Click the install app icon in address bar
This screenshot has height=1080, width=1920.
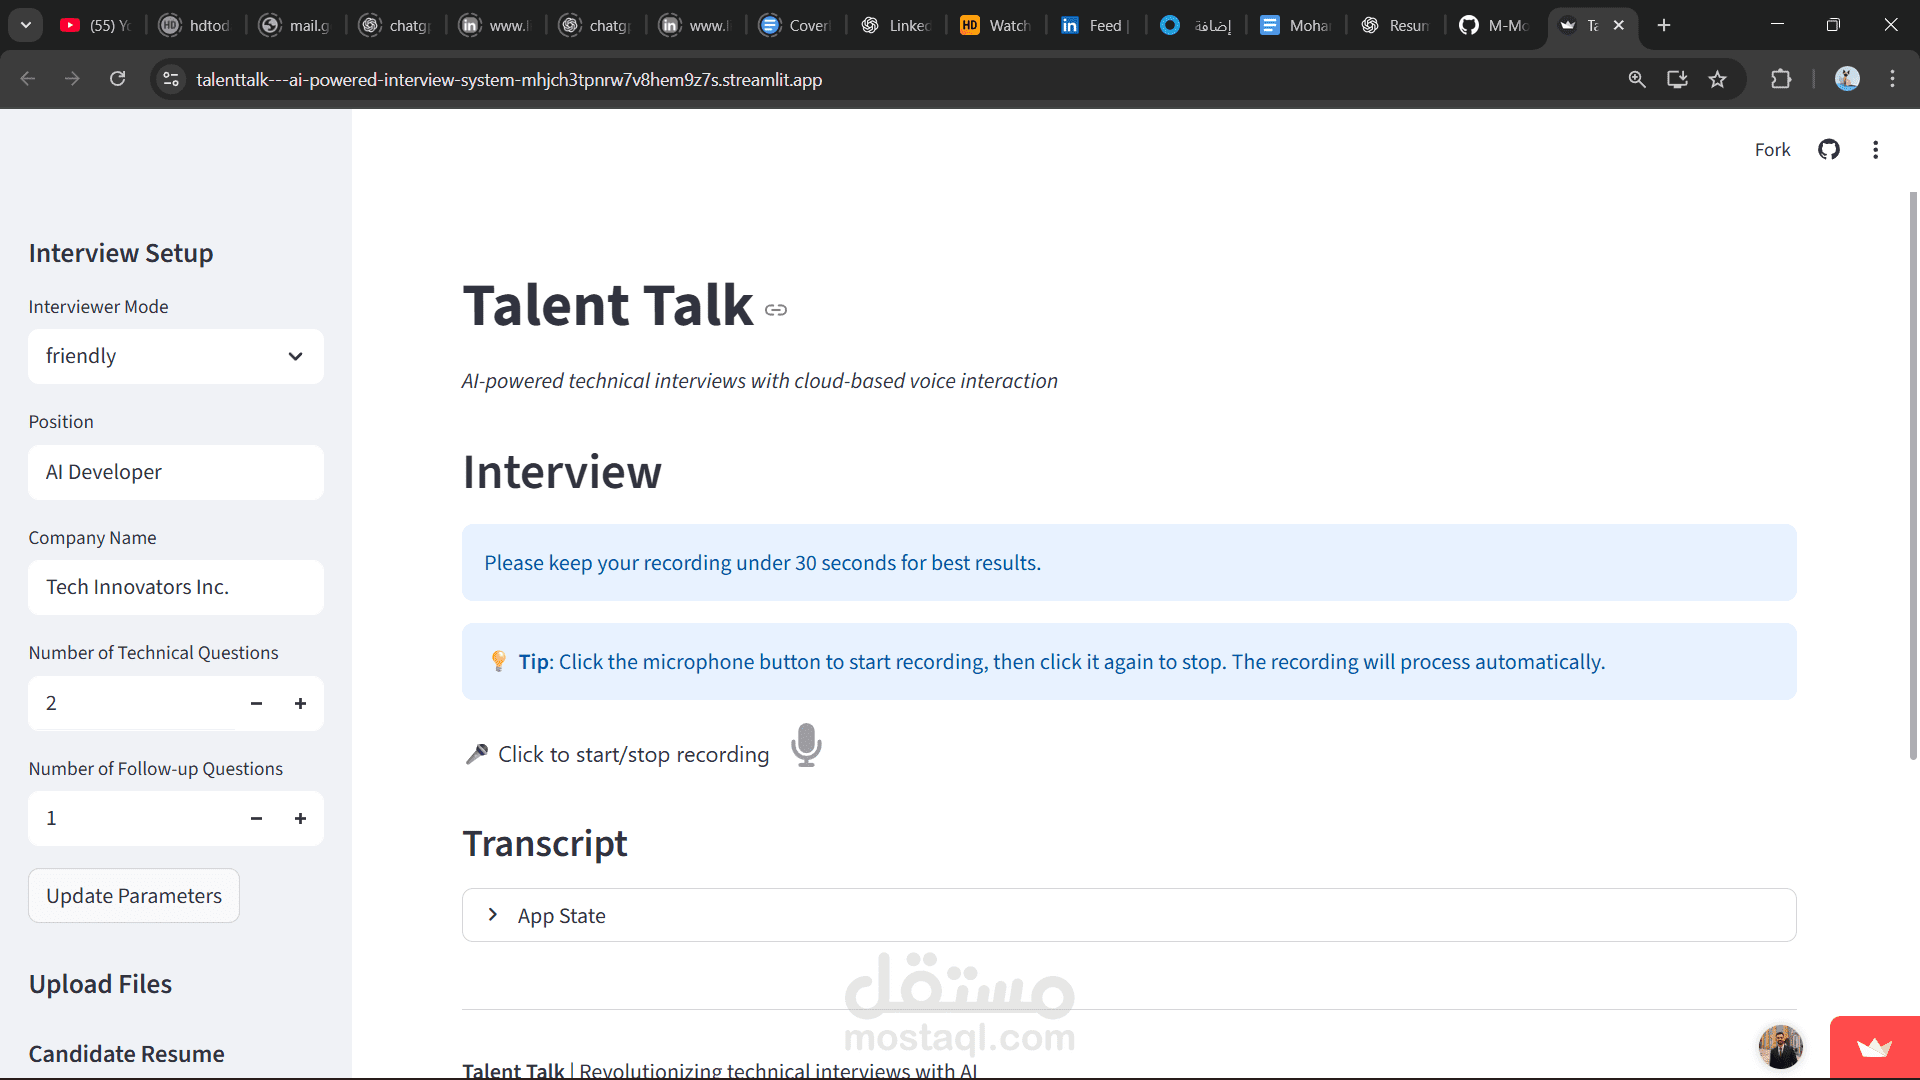[1677, 79]
